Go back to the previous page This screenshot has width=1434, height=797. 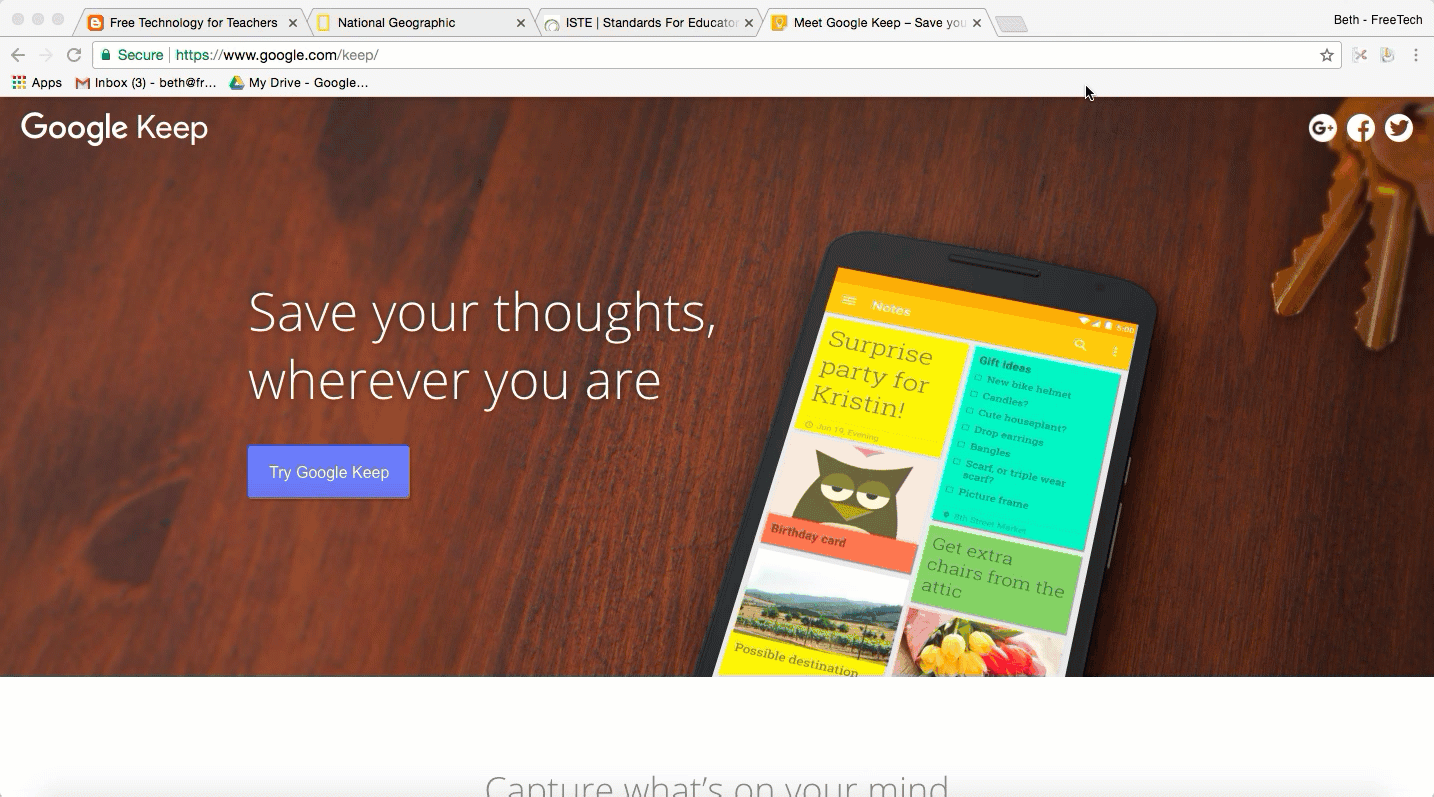(18, 55)
